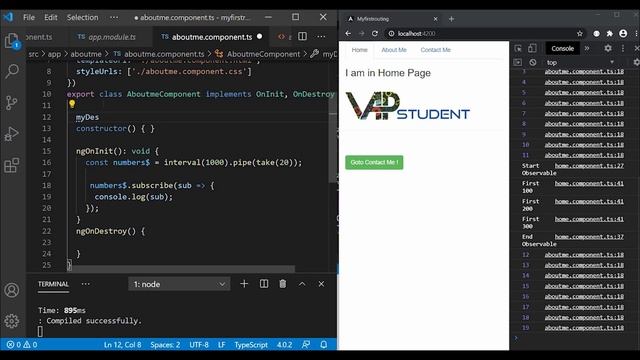Switch to the app.module.ts tab
Image resolution: width=640 pixels, height=360 pixels.
pyautogui.click(x=107, y=37)
